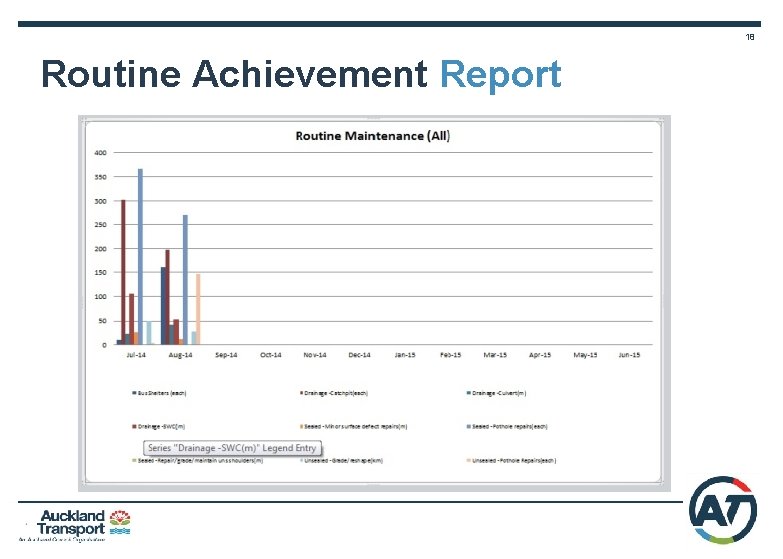Click the Sealed Minor surface defect repairs swatch

[x=302, y=427]
